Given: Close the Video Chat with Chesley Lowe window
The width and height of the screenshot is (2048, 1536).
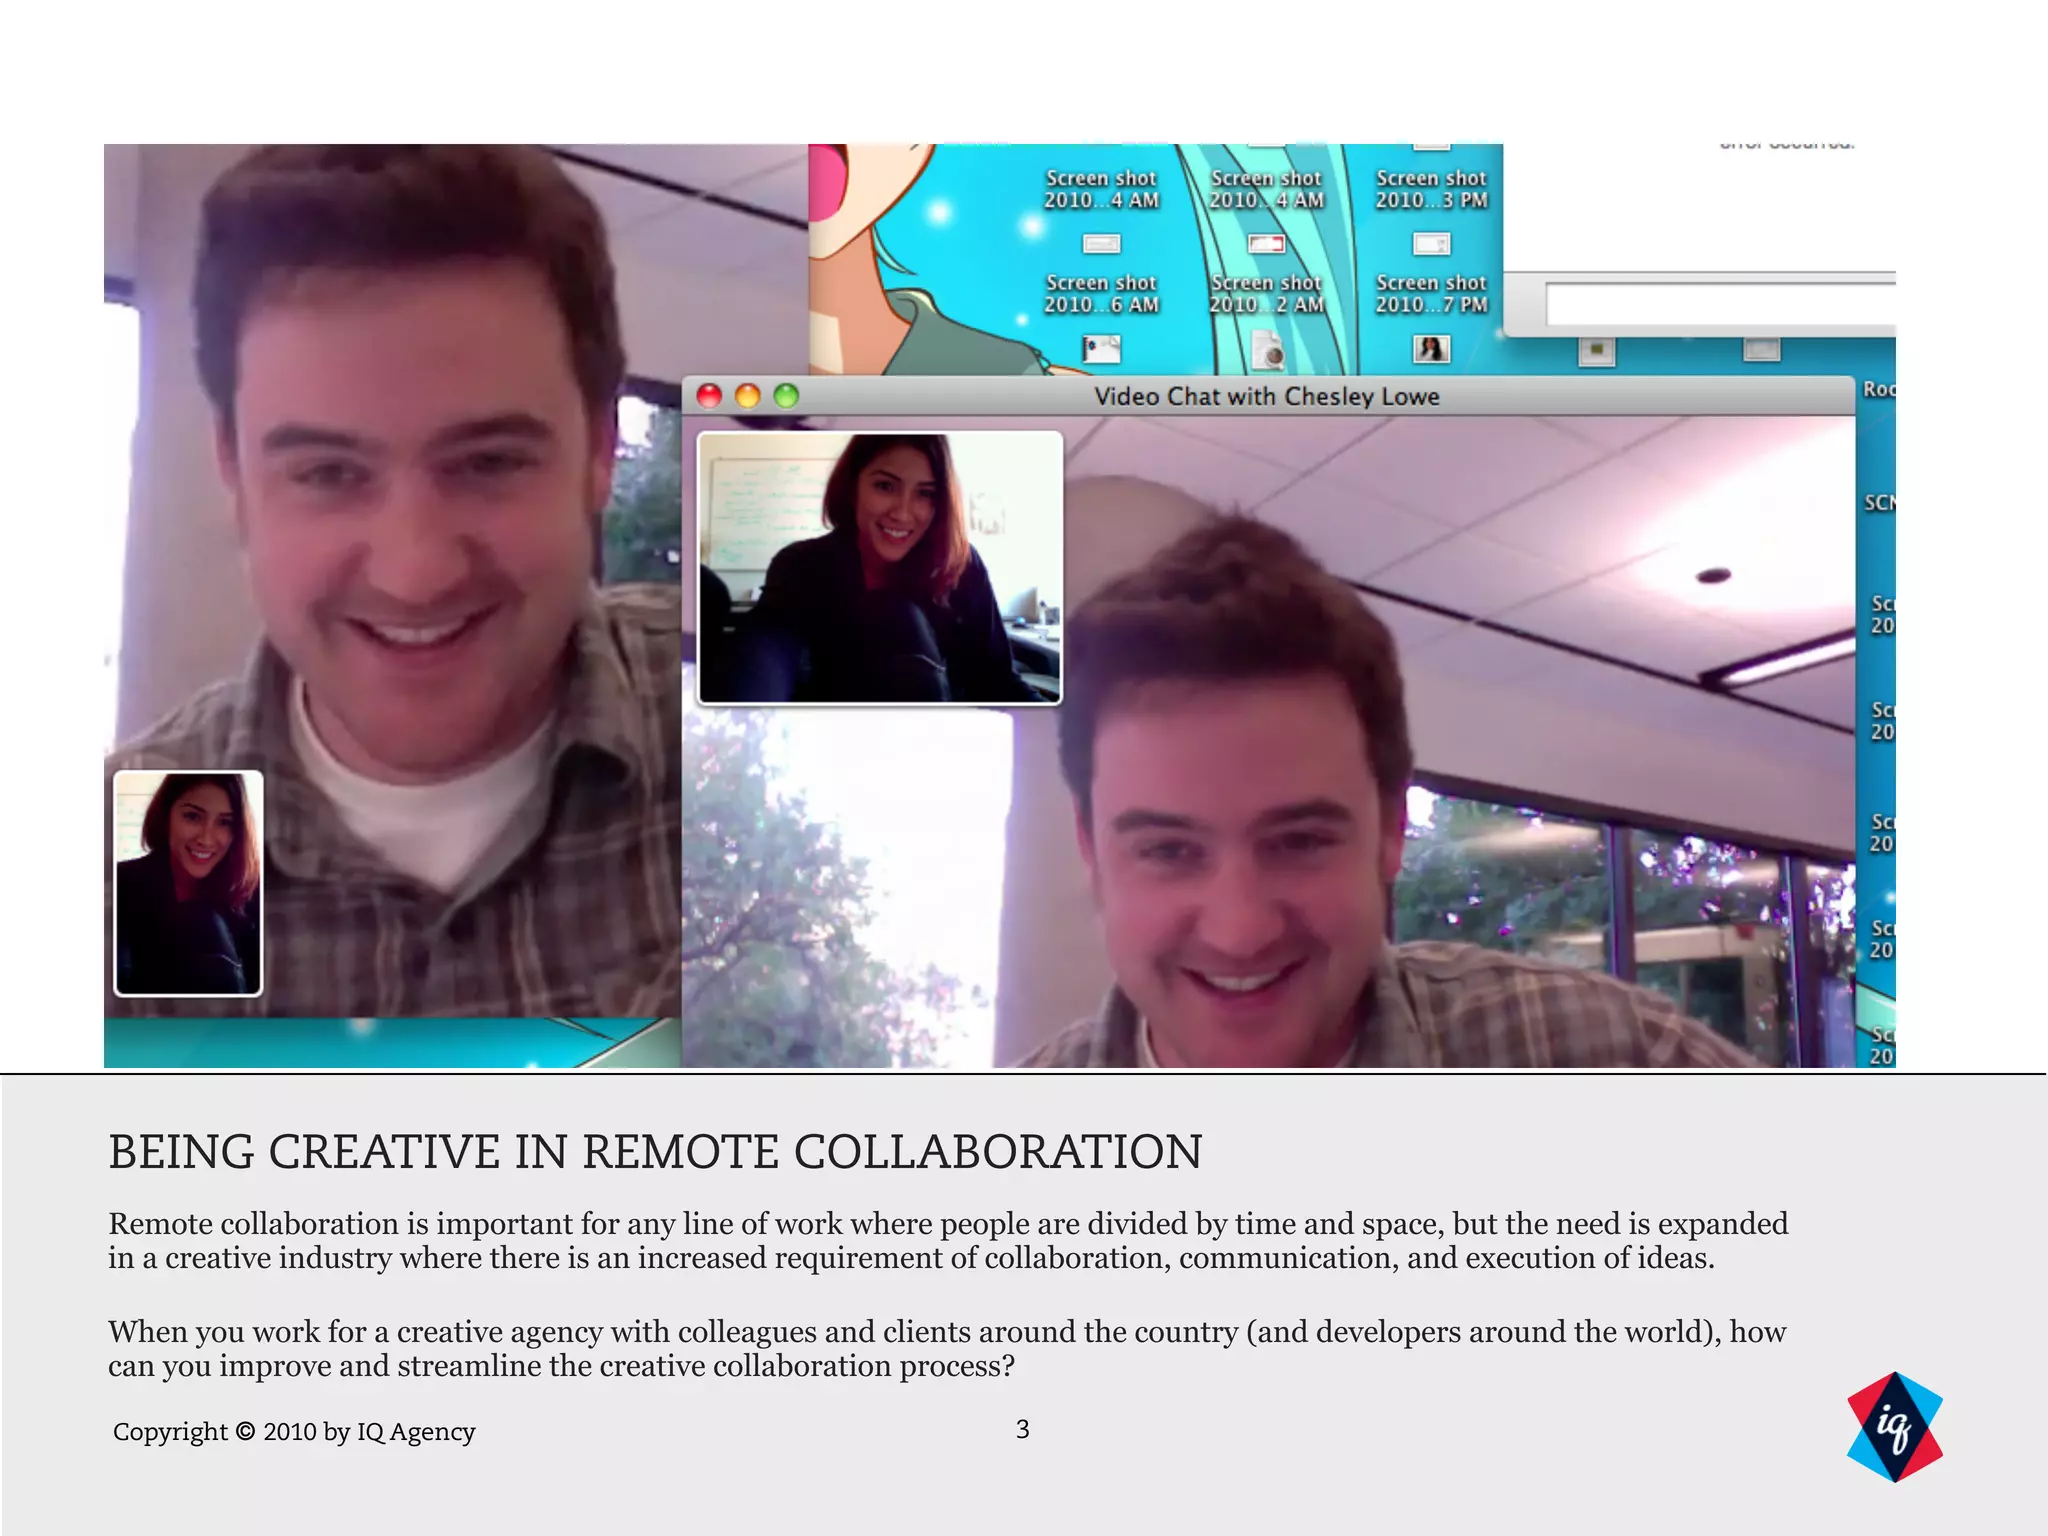Looking at the screenshot, I should click(709, 396).
